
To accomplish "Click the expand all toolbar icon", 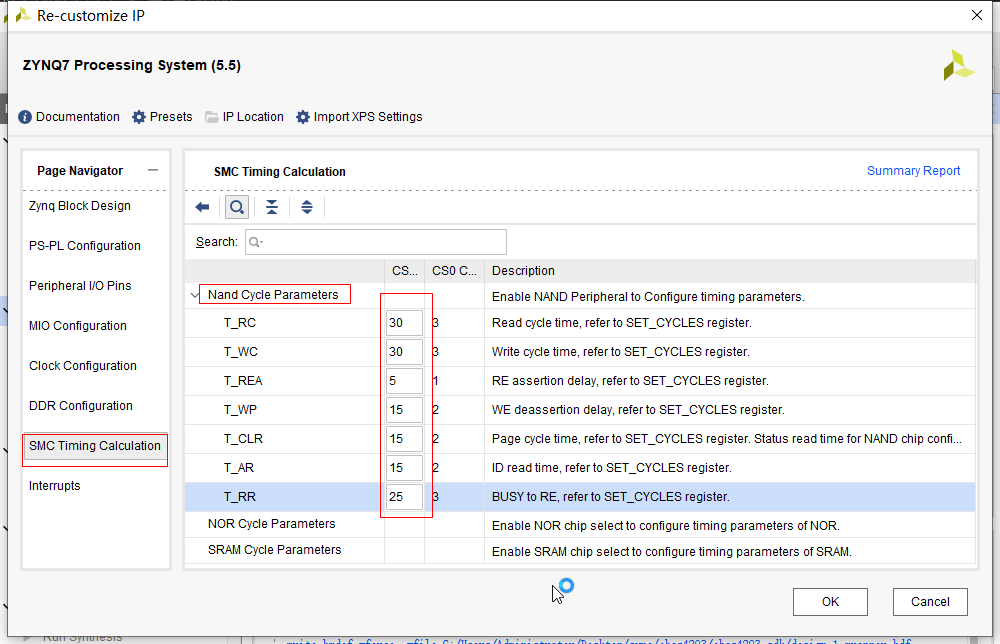I will tap(307, 207).
